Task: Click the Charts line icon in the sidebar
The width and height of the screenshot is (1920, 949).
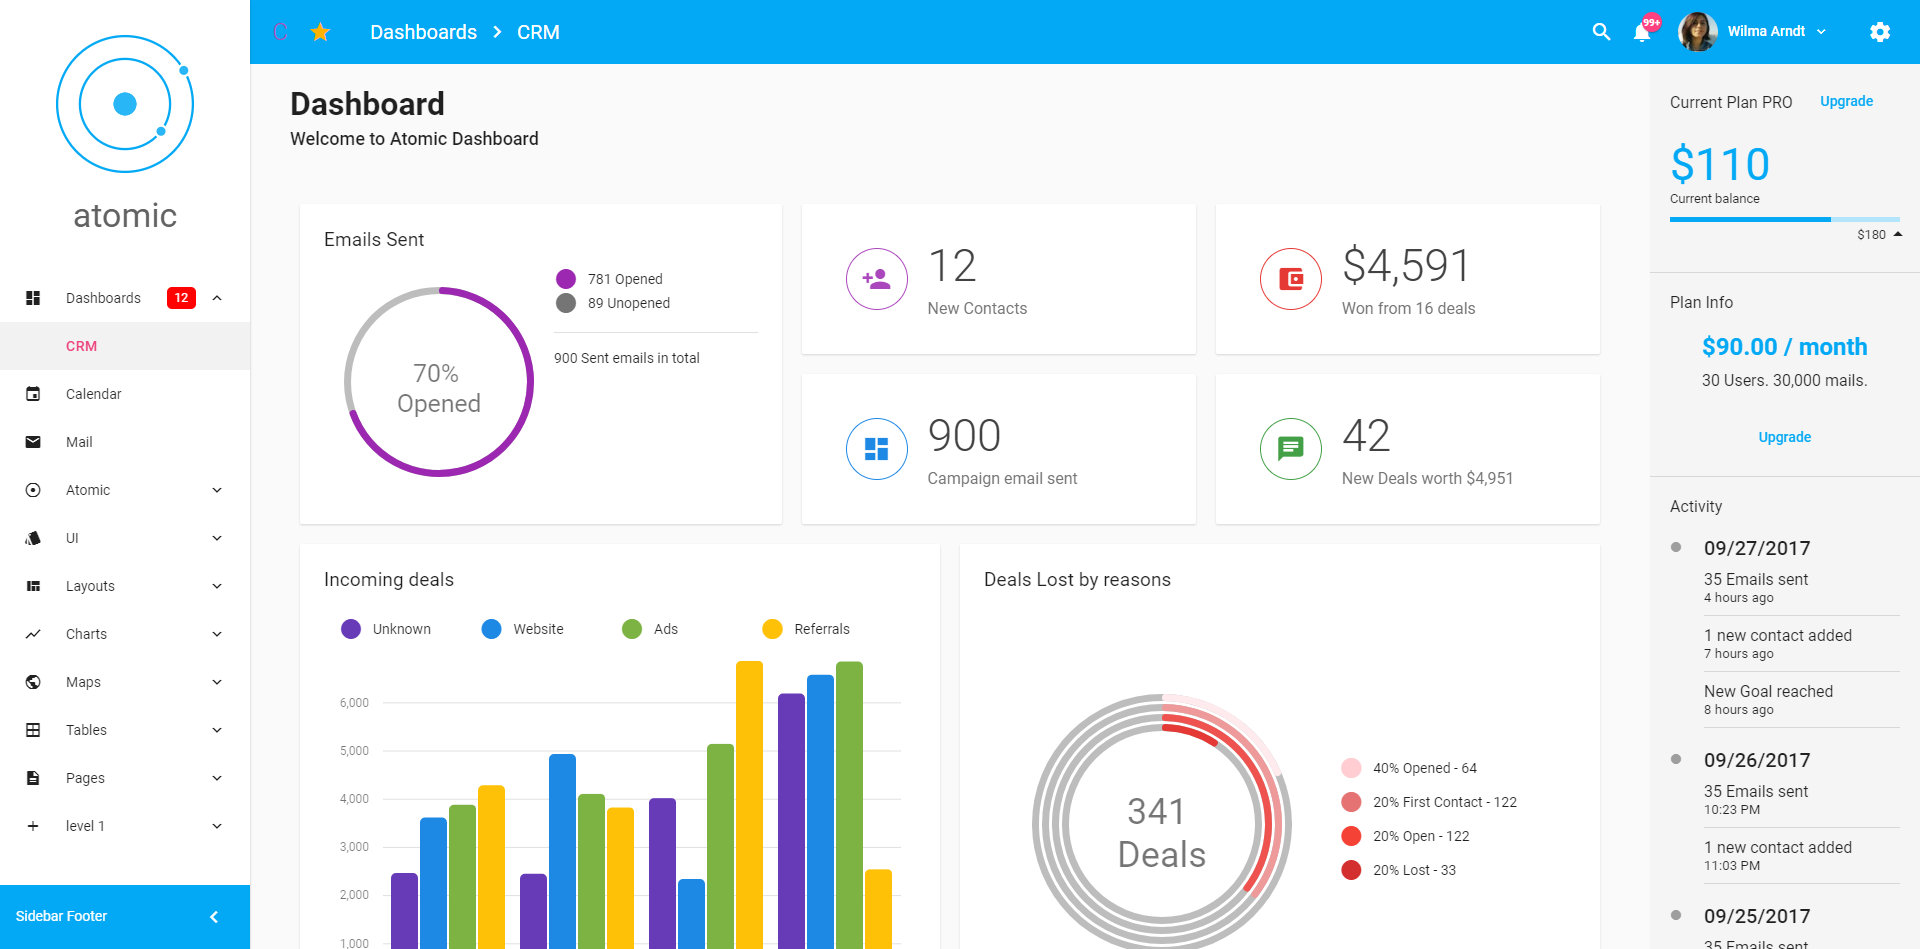Action: (33, 634)
